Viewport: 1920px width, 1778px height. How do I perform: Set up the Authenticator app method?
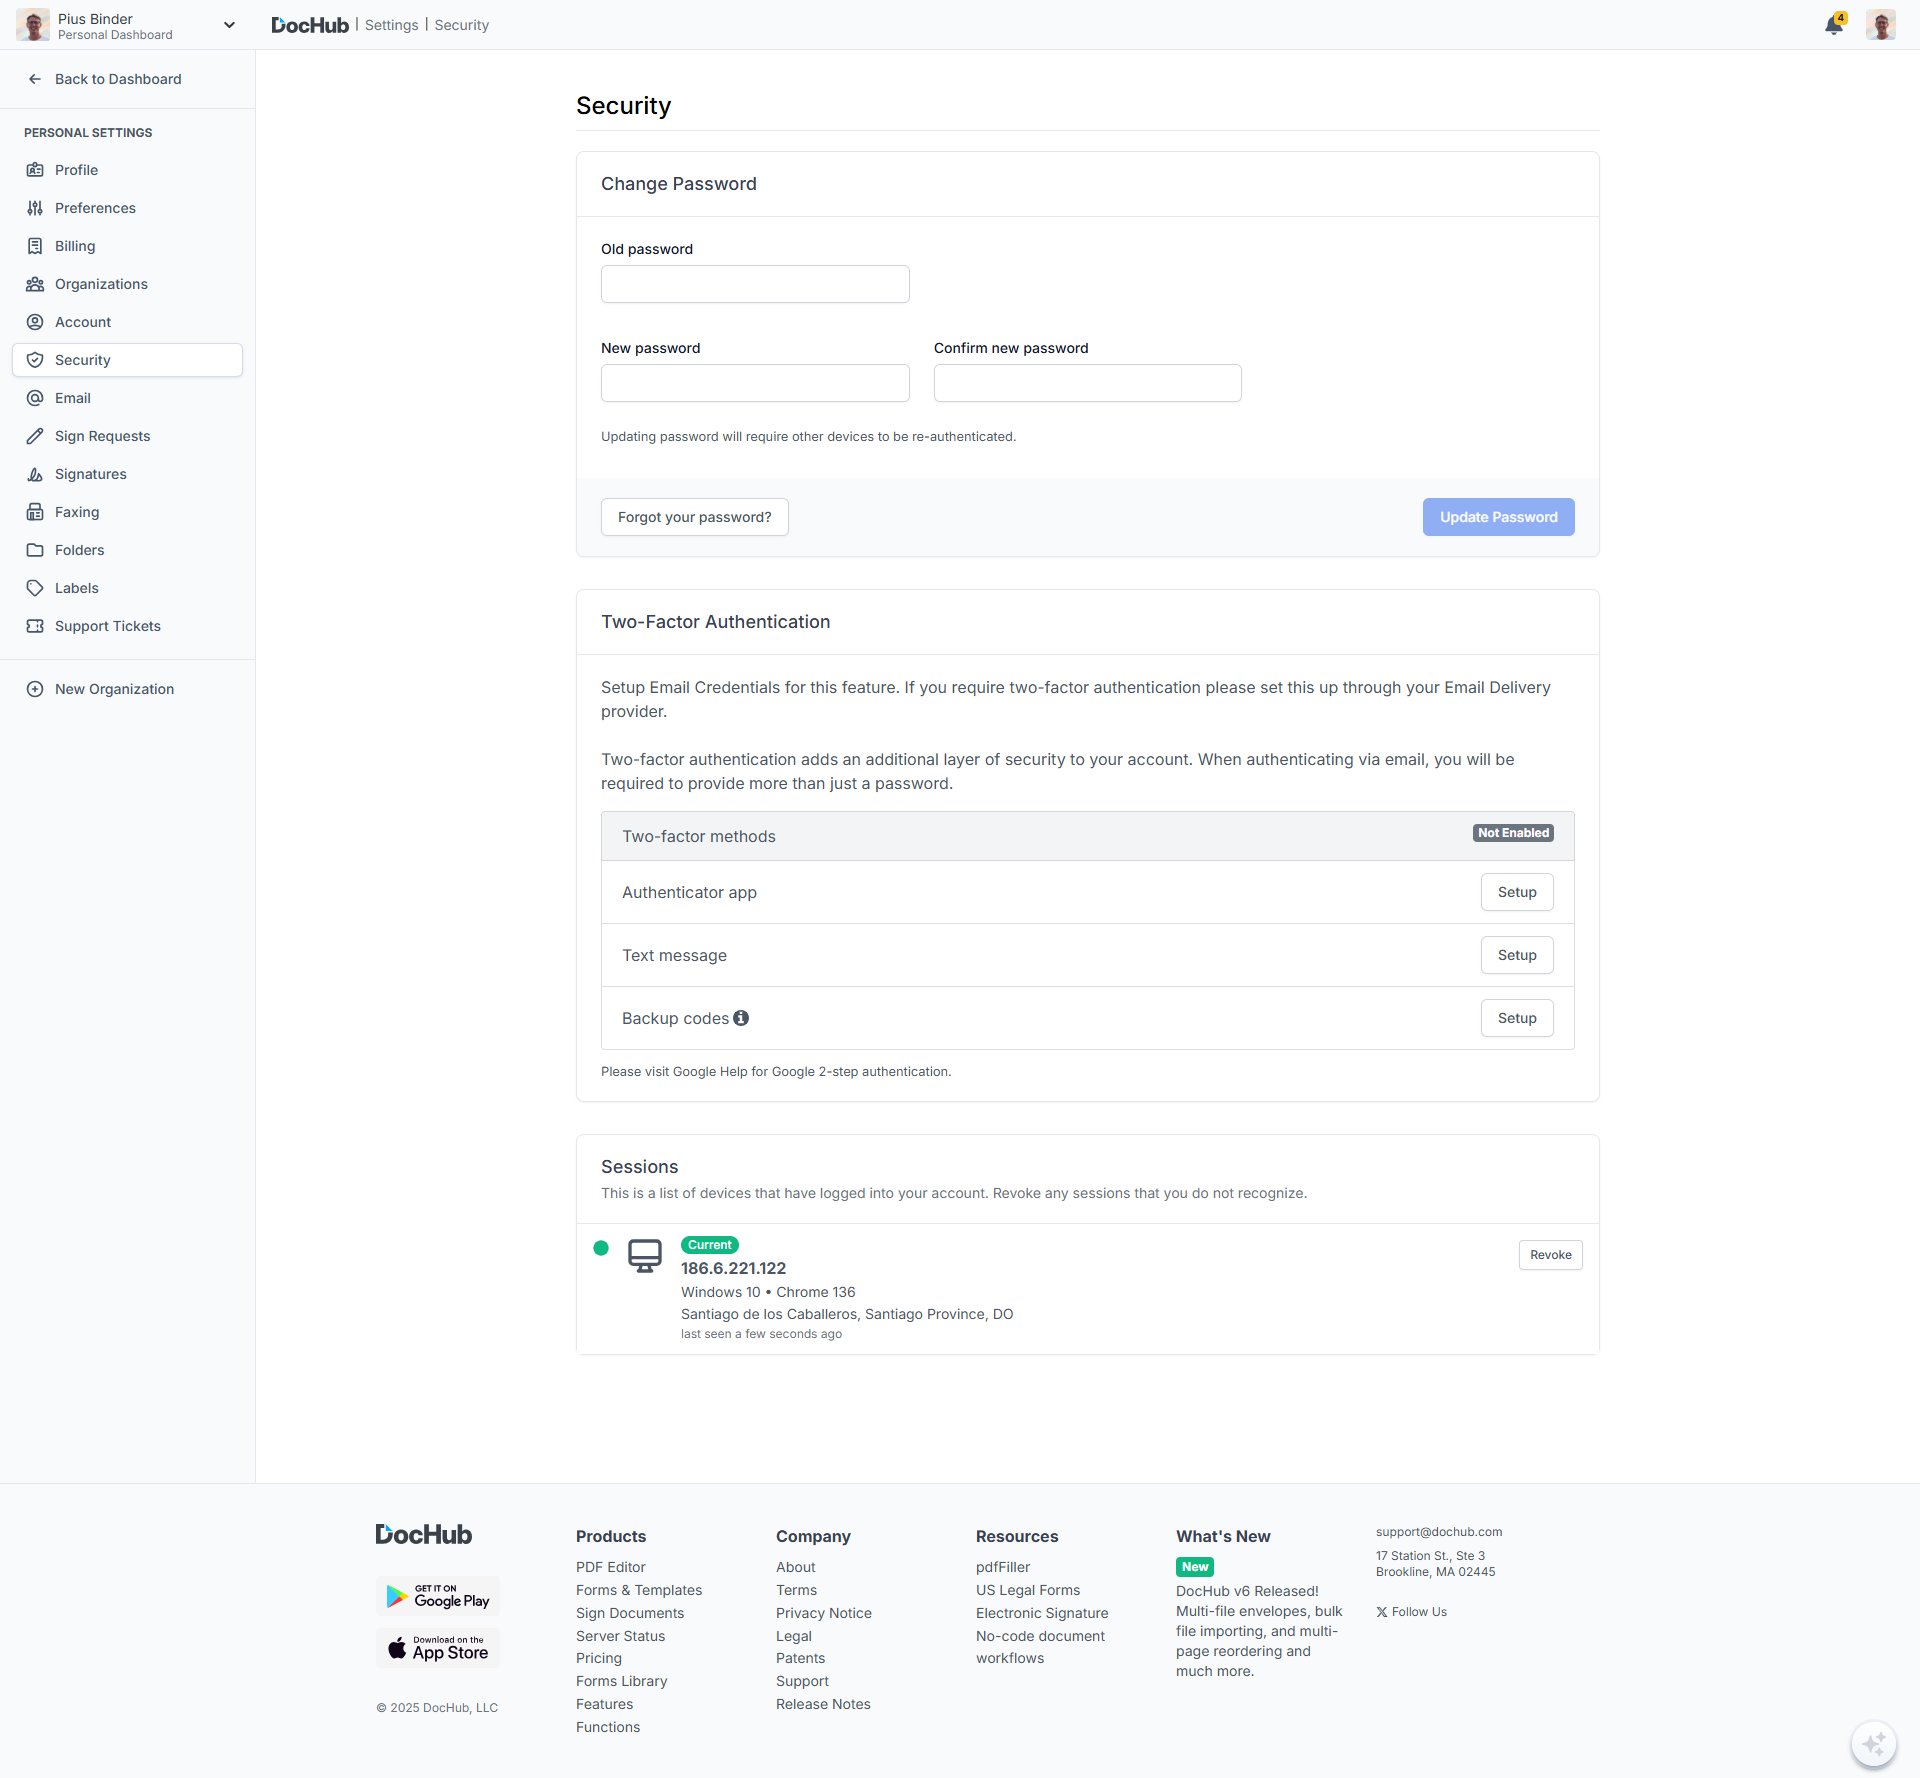[1516, 892]
